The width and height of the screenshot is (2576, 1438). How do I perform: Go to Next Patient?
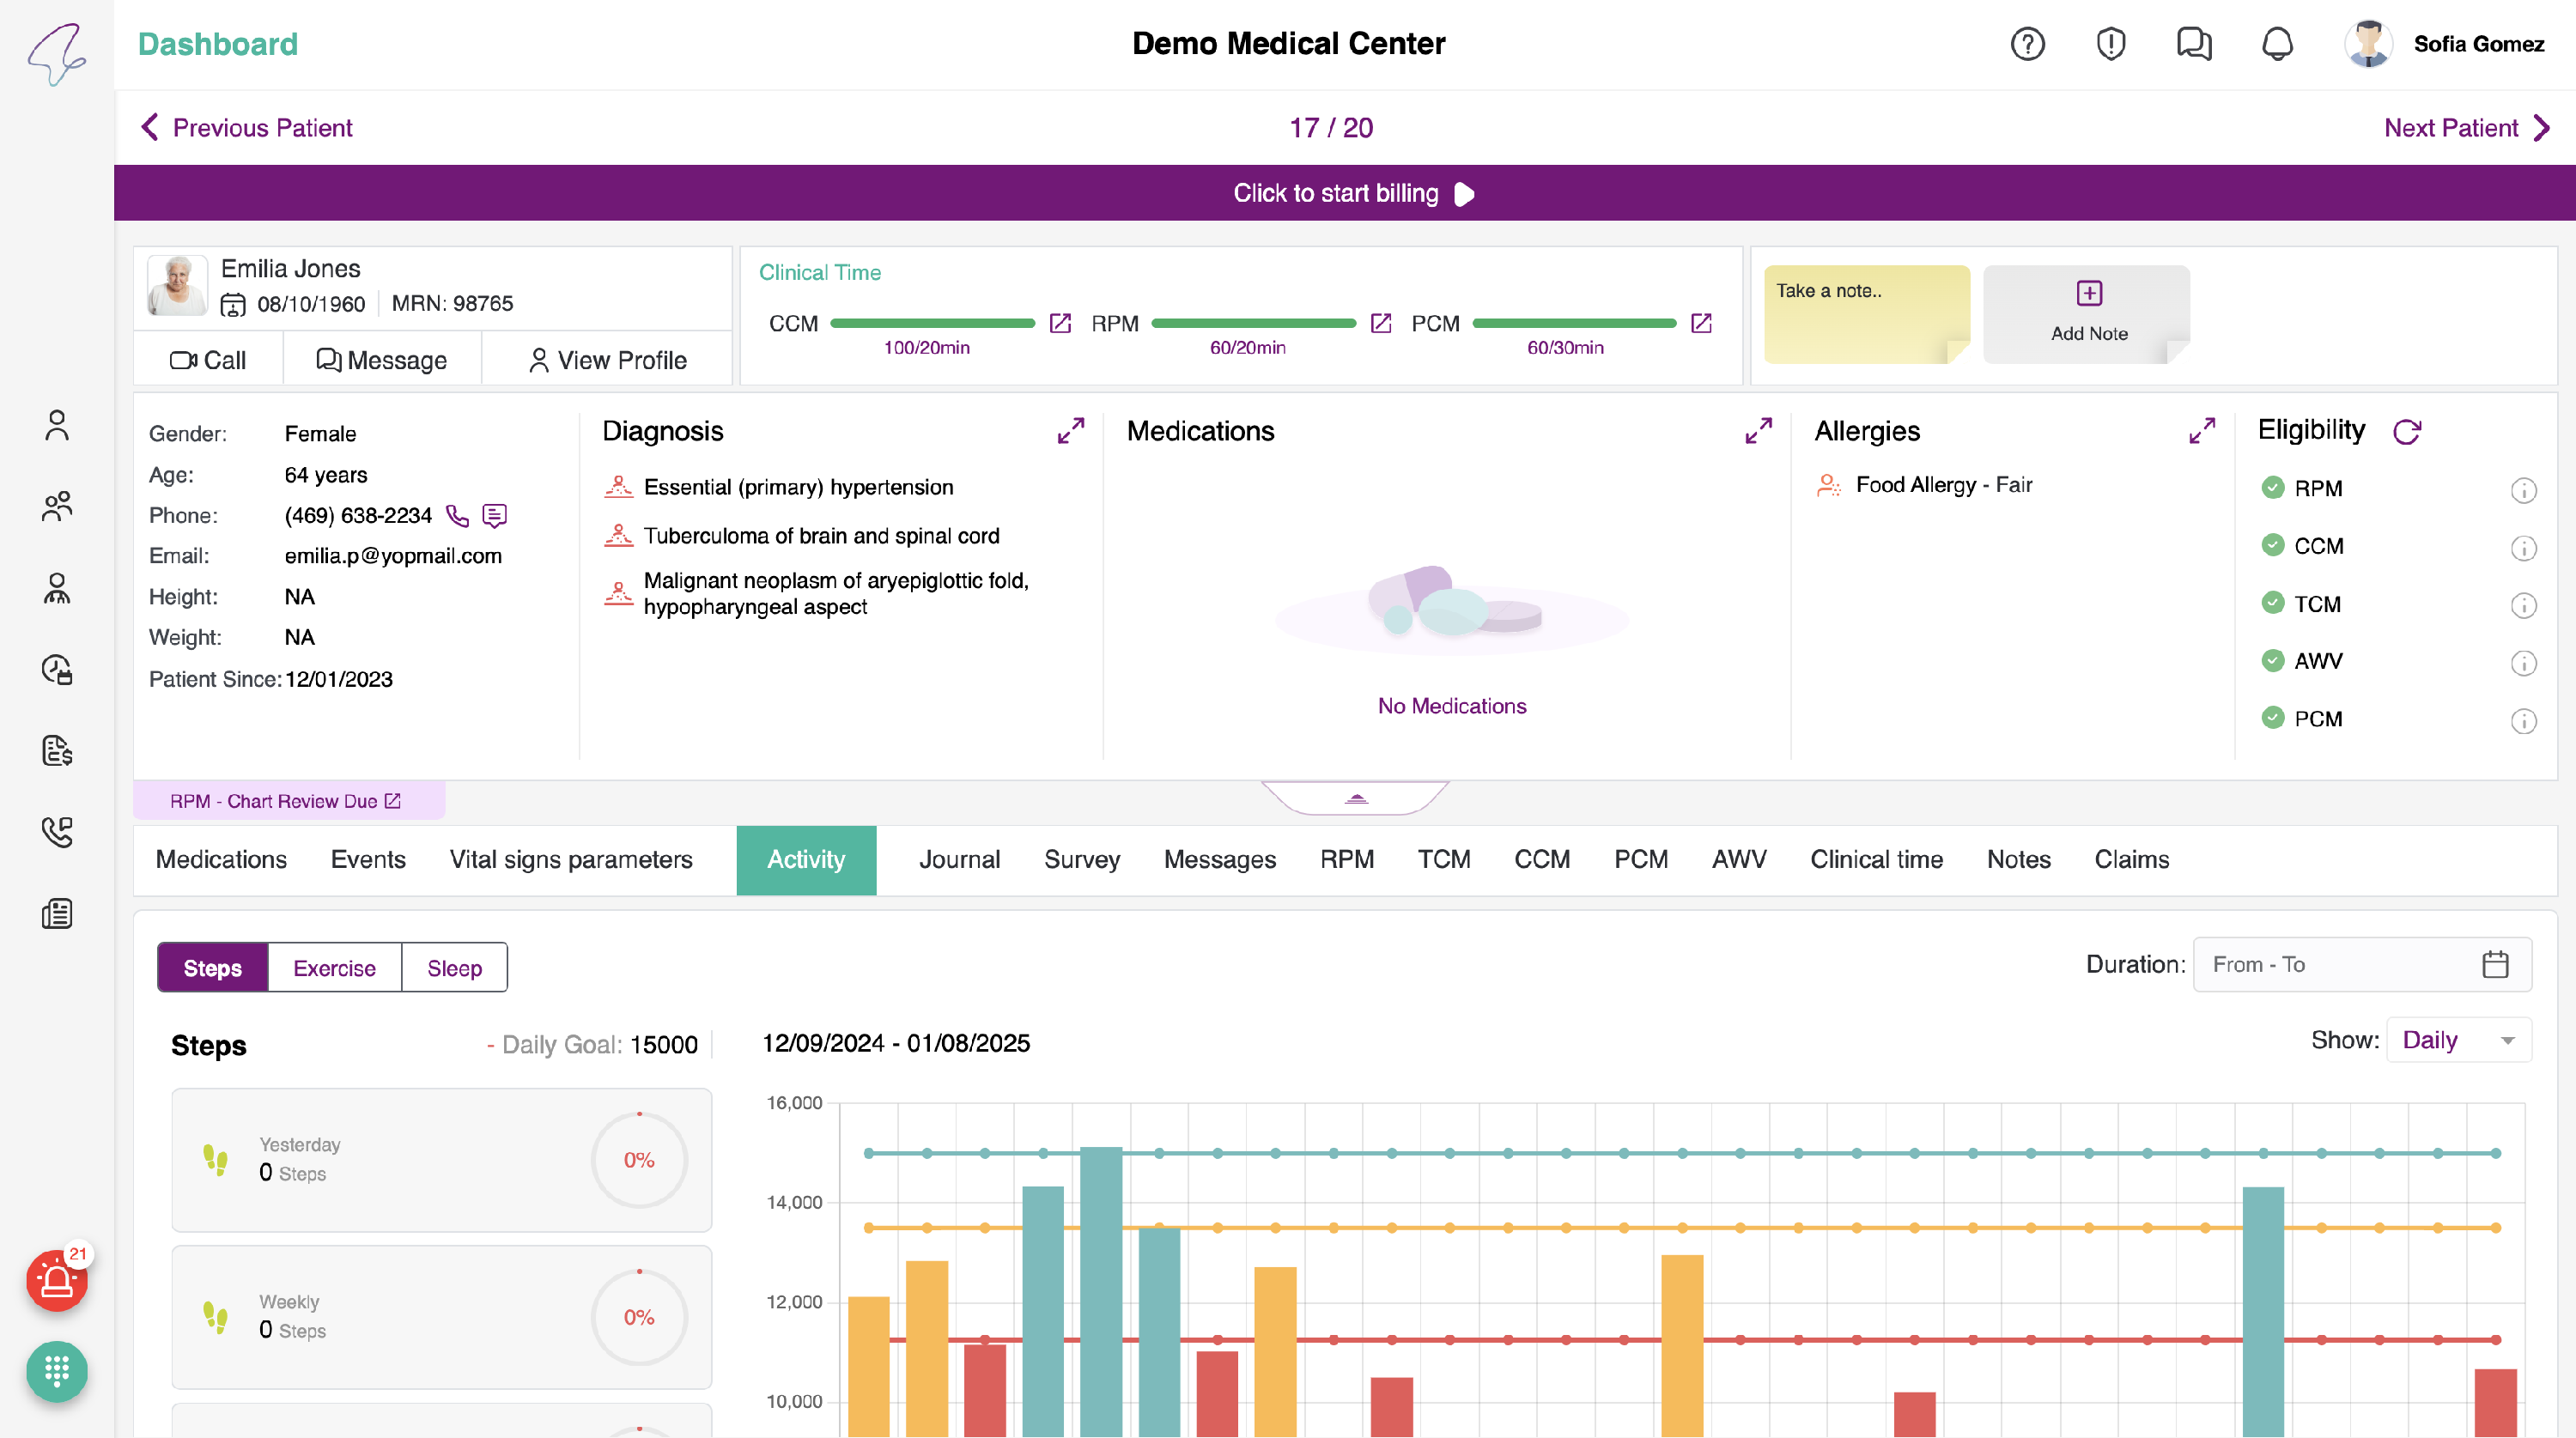[x=2465, y=128]
